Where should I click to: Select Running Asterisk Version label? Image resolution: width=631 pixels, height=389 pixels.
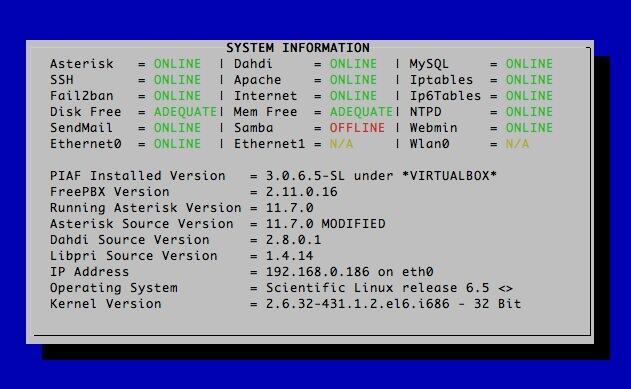[x=146, y=208]
